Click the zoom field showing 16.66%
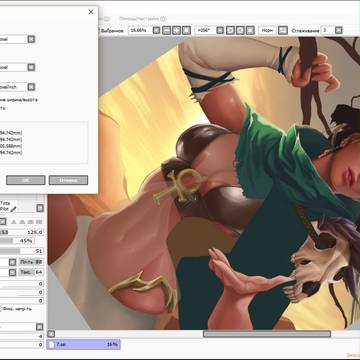The width and height of the screenshot is (360, 360). click(x=140, y=30)
